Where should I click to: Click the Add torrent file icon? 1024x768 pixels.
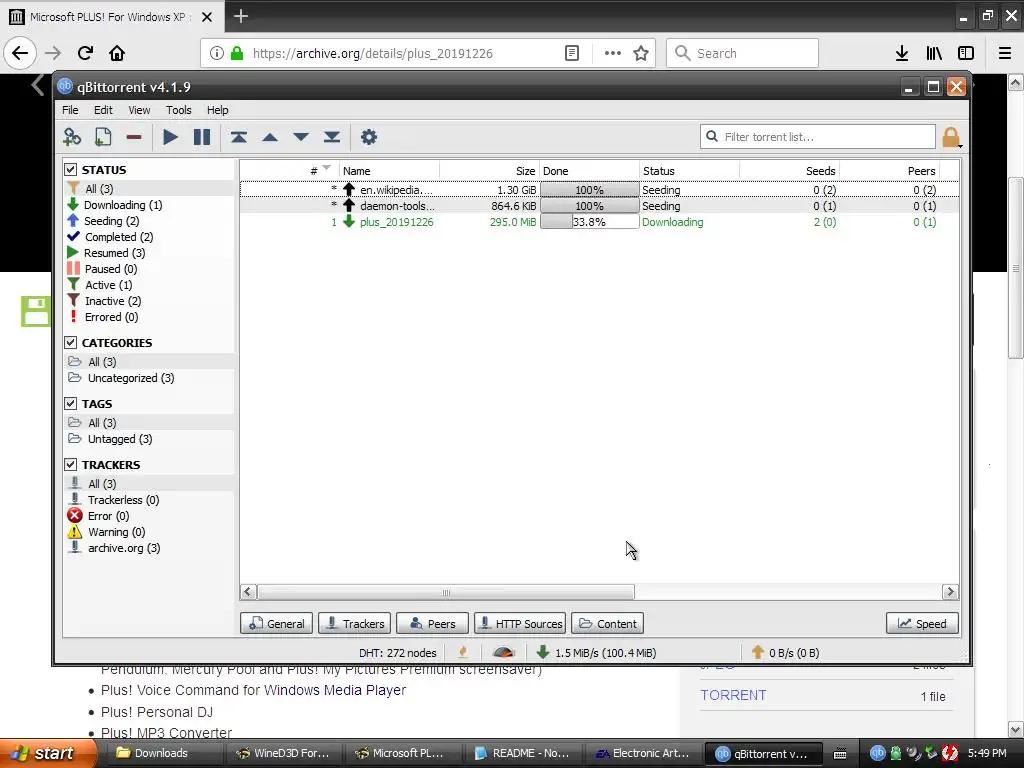[103, 137]
